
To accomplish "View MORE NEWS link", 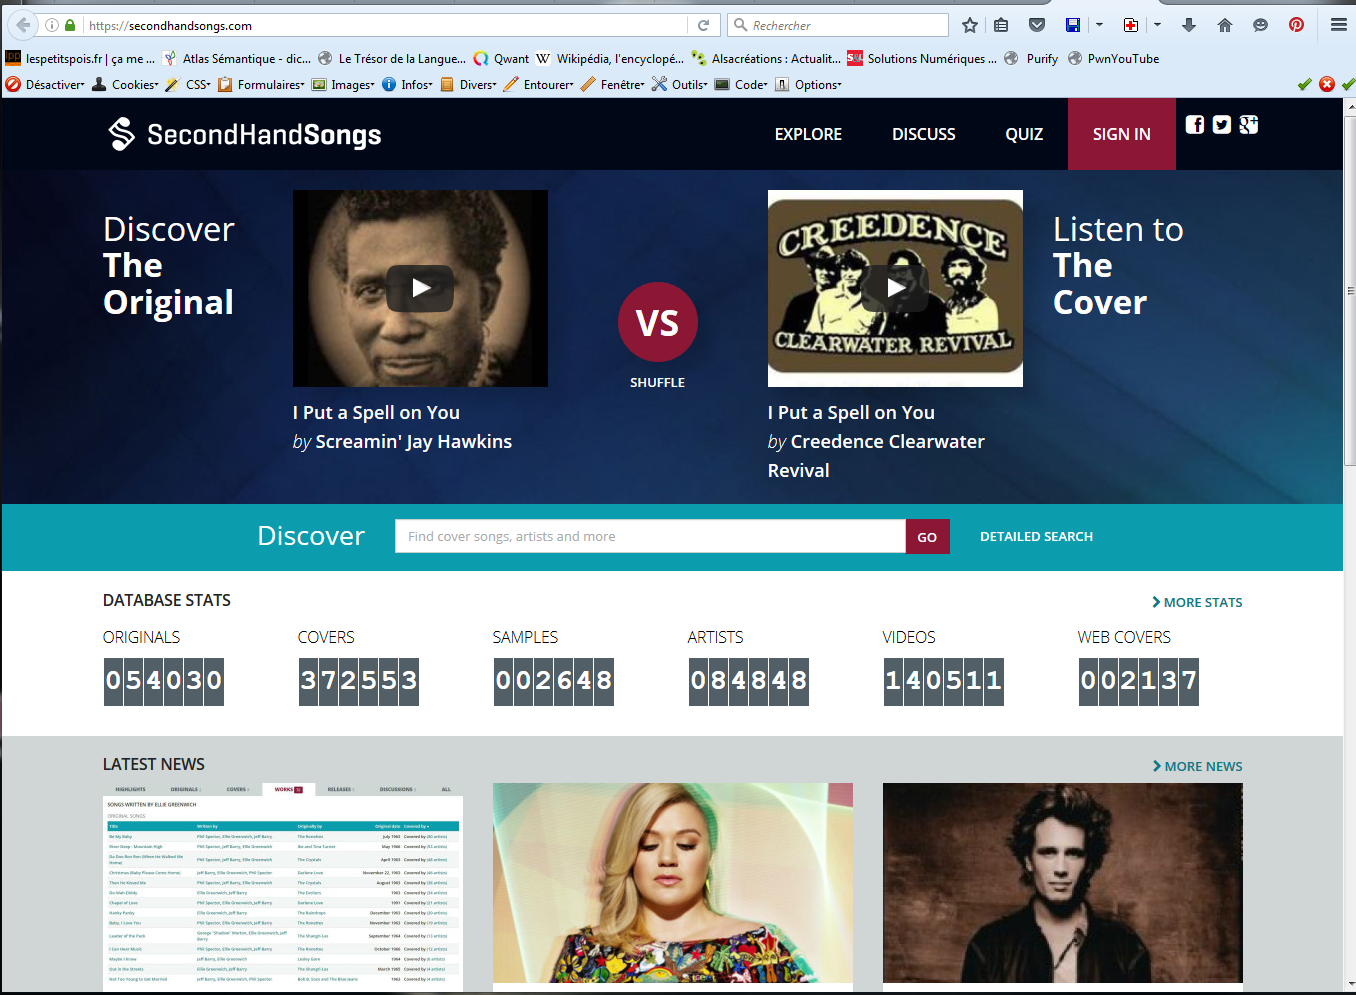I will coord(1197,766).
